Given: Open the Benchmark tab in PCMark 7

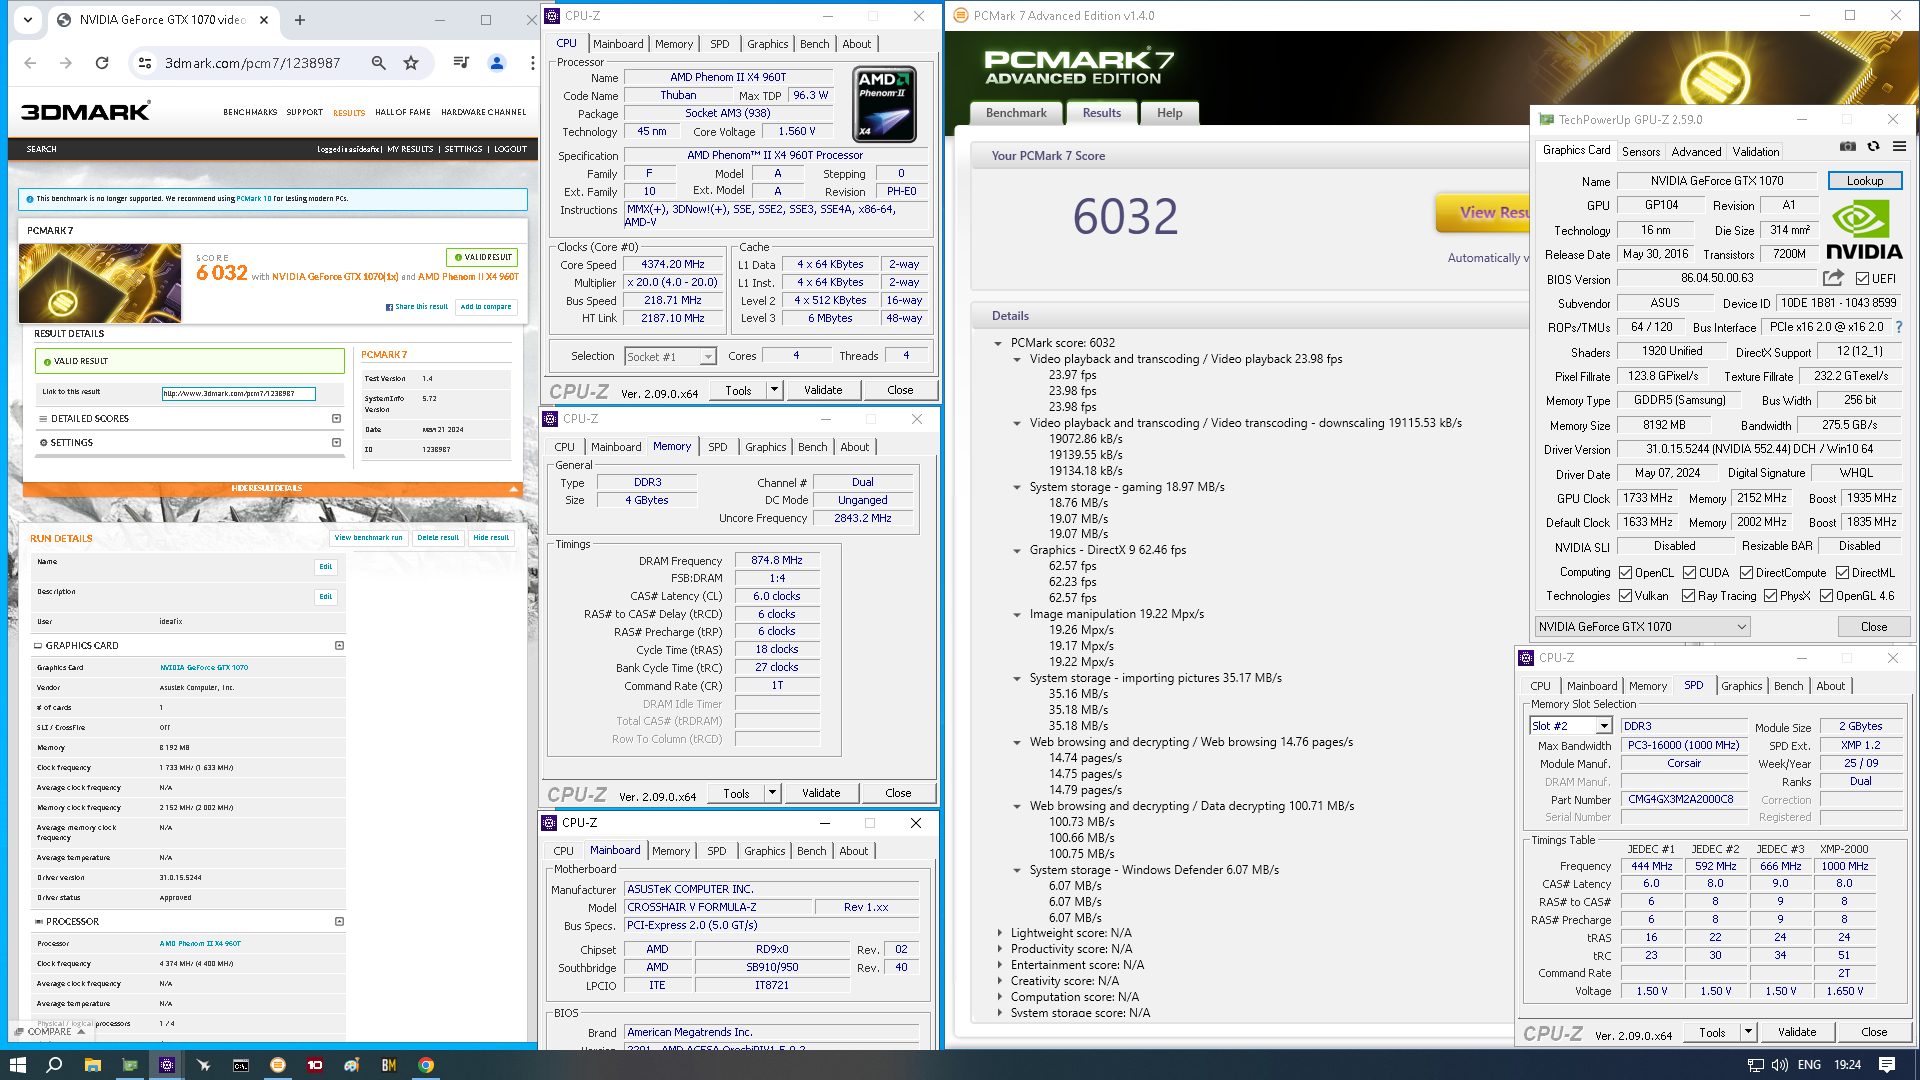Looking at the screenshot, I should click(x=1016, y=113).
